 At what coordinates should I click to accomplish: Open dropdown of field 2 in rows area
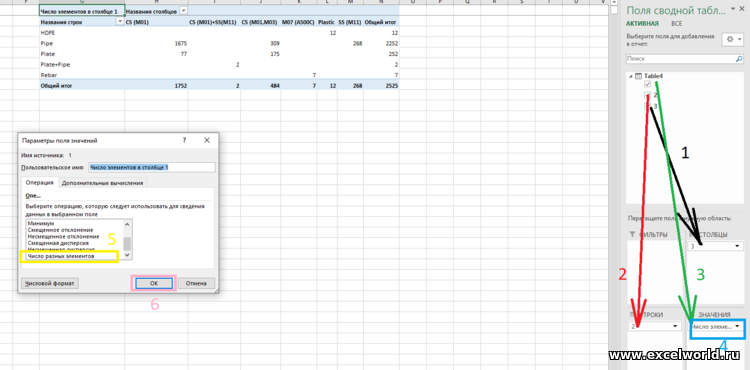[675, 326]
